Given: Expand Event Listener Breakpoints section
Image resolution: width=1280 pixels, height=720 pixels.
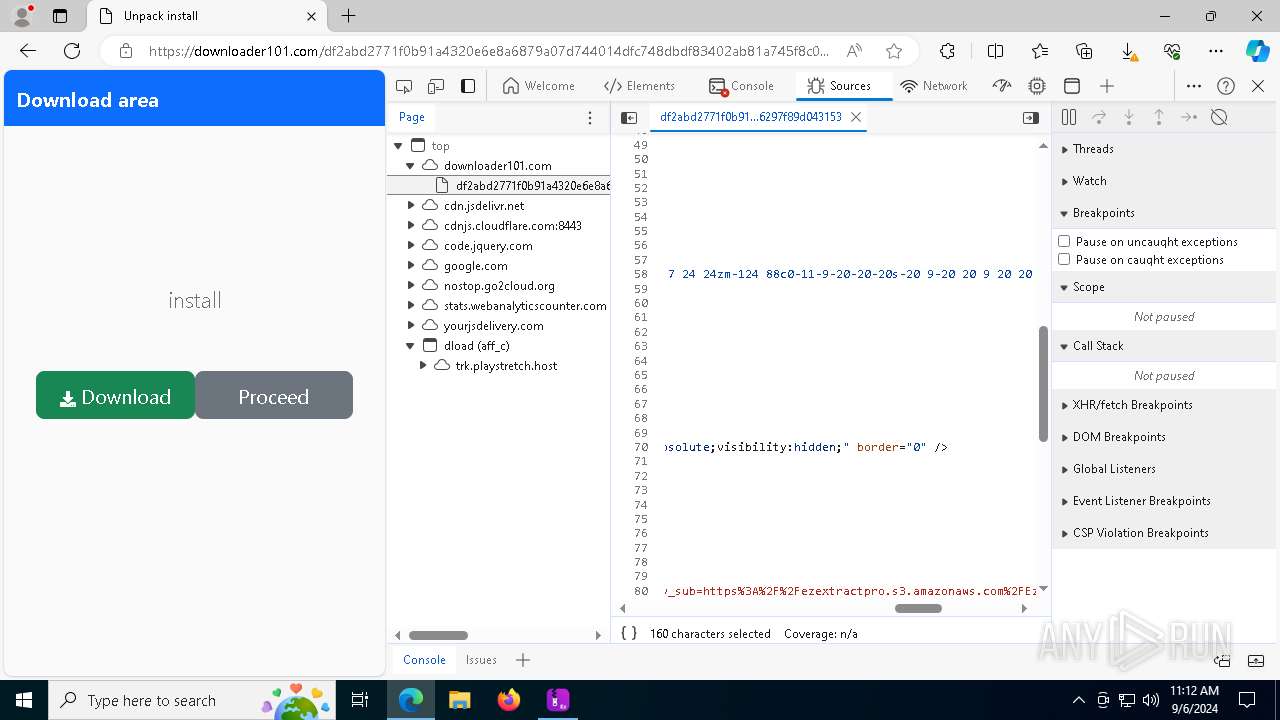Looking at the screenshot, I should pyautogui.click(x=1164, y=501).
